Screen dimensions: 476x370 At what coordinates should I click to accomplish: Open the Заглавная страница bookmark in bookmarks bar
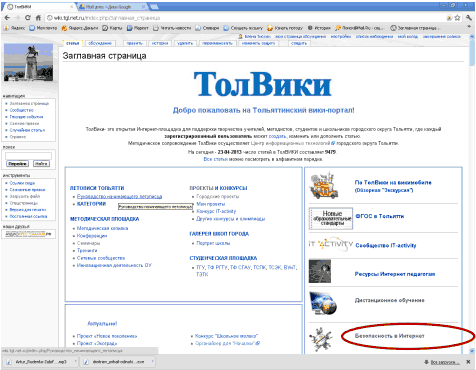(x=415, y=28)
